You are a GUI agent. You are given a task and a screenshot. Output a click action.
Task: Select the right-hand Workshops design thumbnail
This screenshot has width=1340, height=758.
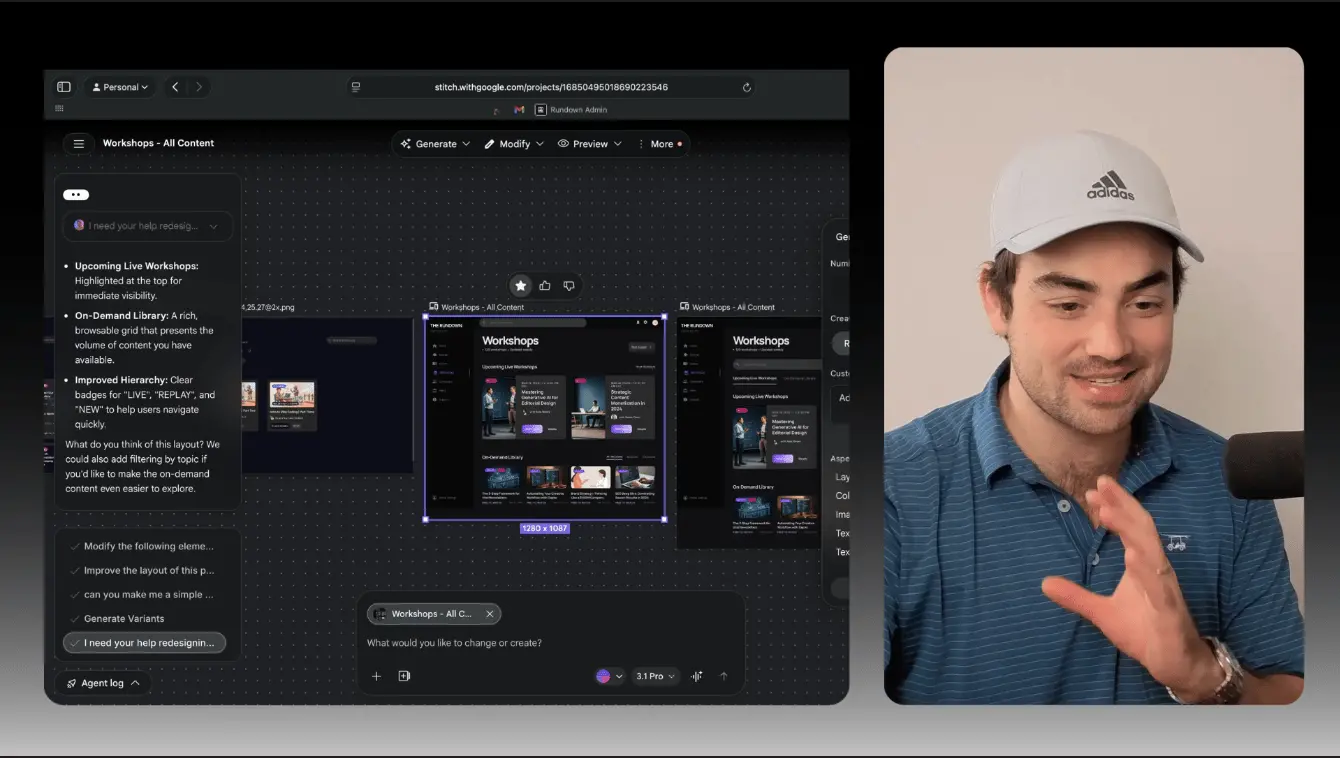point(748,430)
